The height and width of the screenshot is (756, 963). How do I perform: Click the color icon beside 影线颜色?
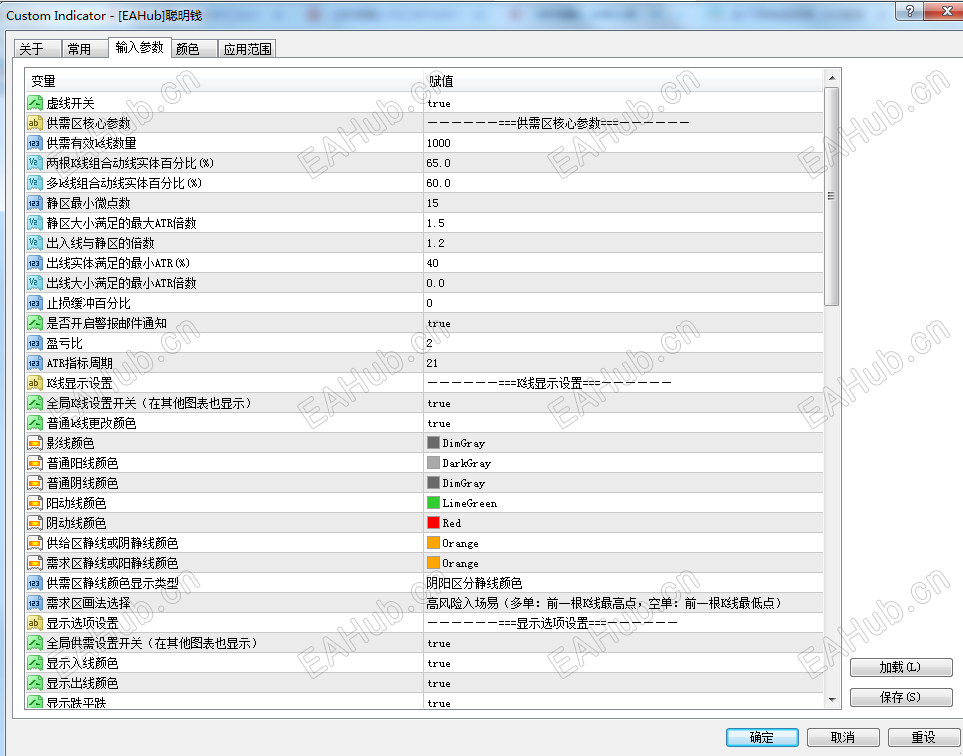34,443
